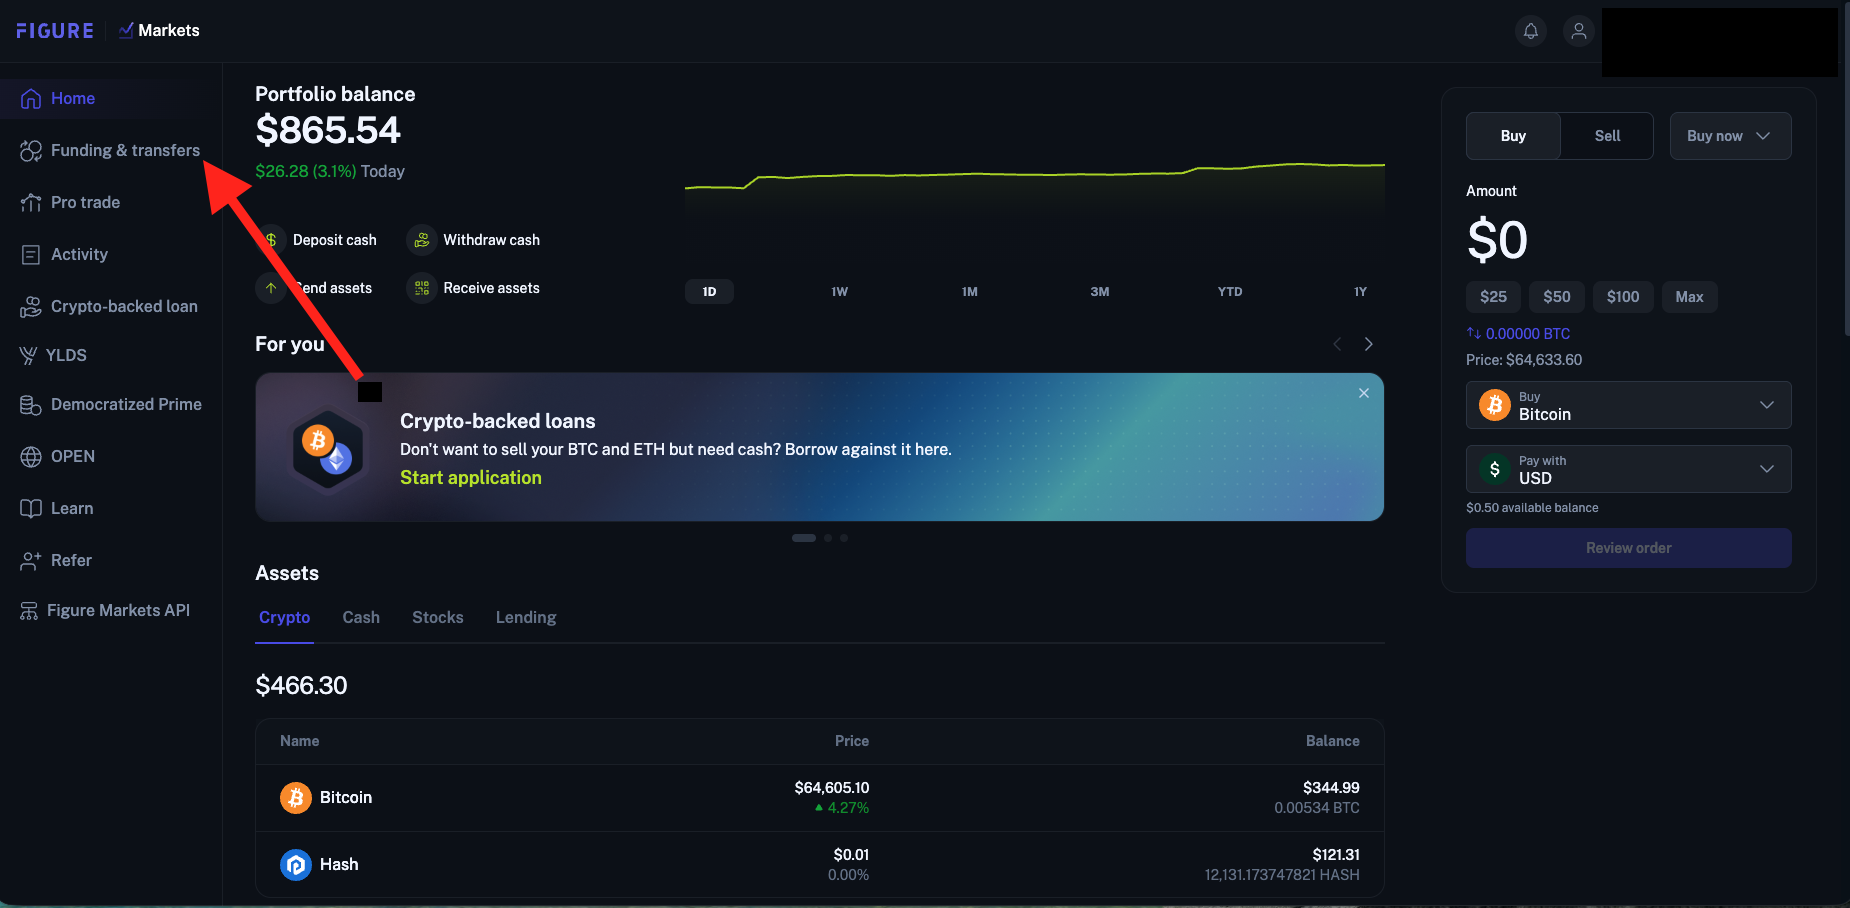This screenshot has width=1850, height=908.
Task: Click the Hash token icon in Assets table
Action: tap(296, 865)
